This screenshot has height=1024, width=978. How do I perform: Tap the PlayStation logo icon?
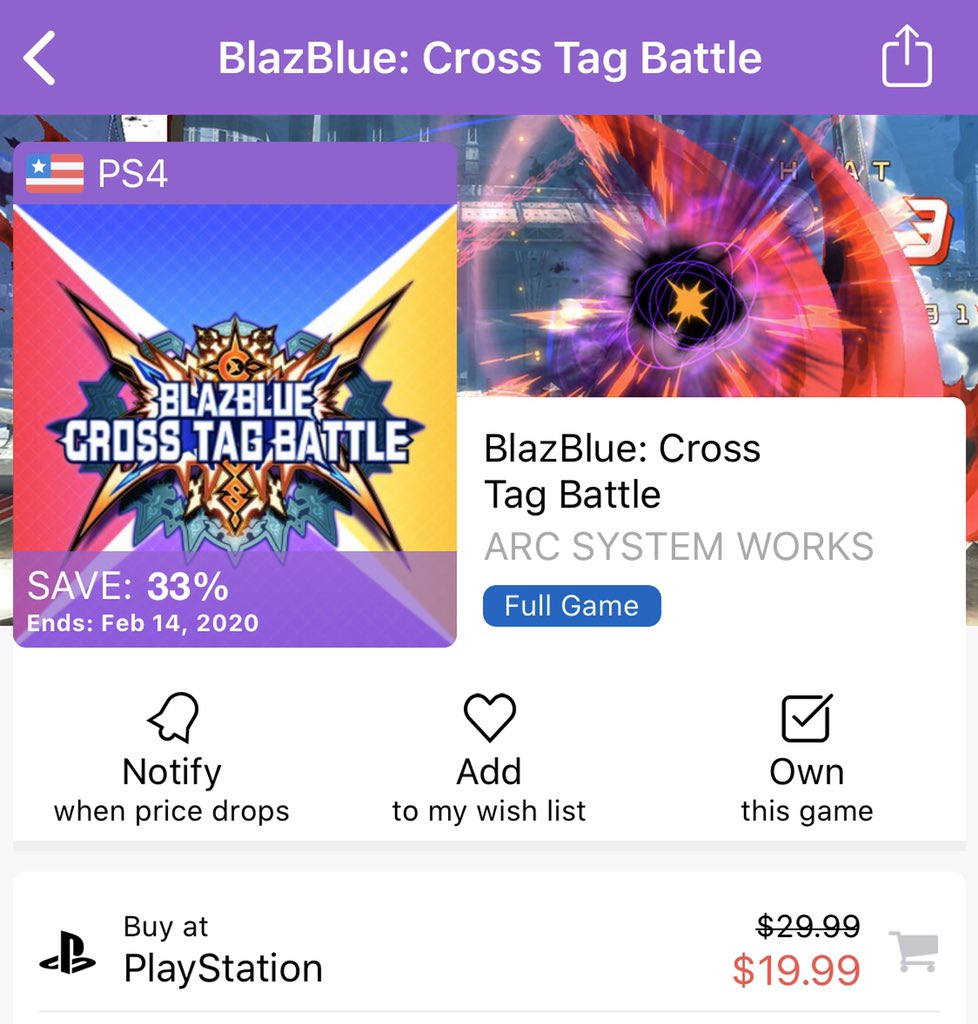67,953
